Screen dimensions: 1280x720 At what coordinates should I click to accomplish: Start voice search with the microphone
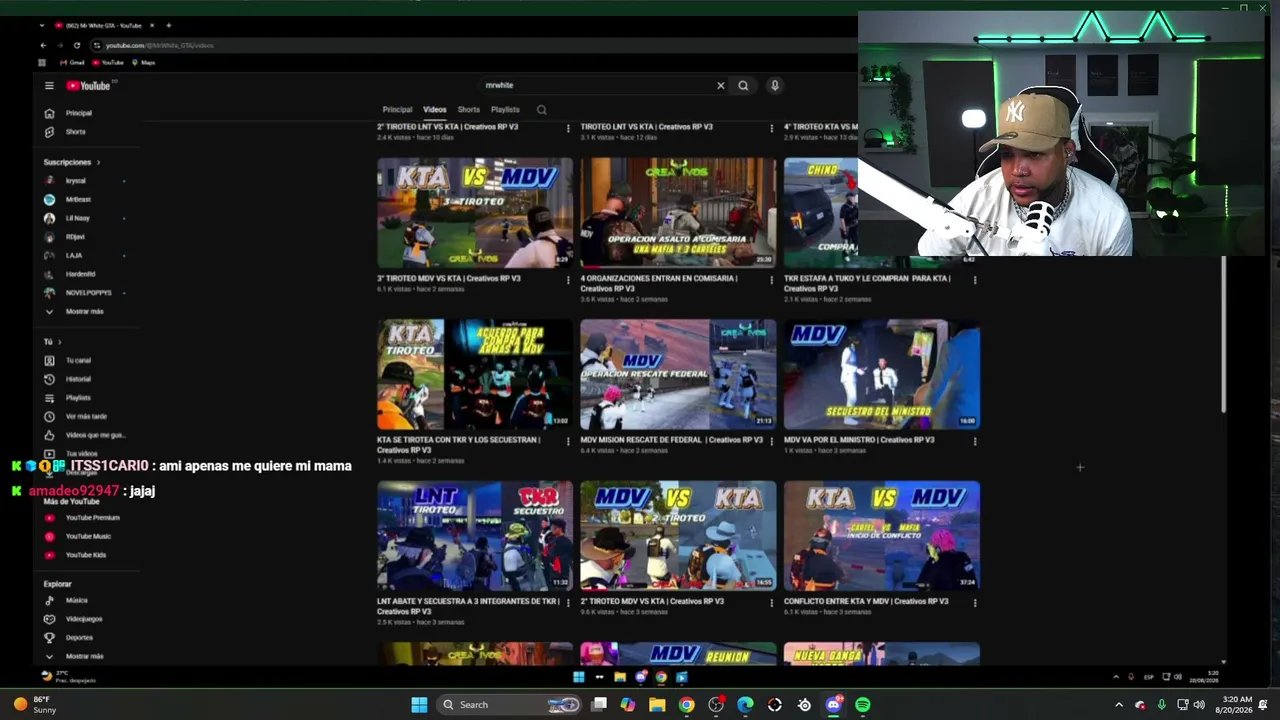point(774,86)
